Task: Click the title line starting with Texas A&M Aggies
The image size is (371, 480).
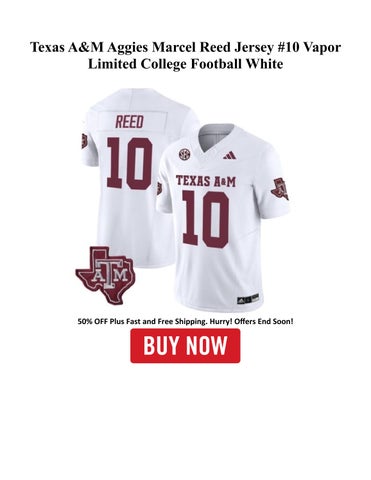Action: point(185,47)
